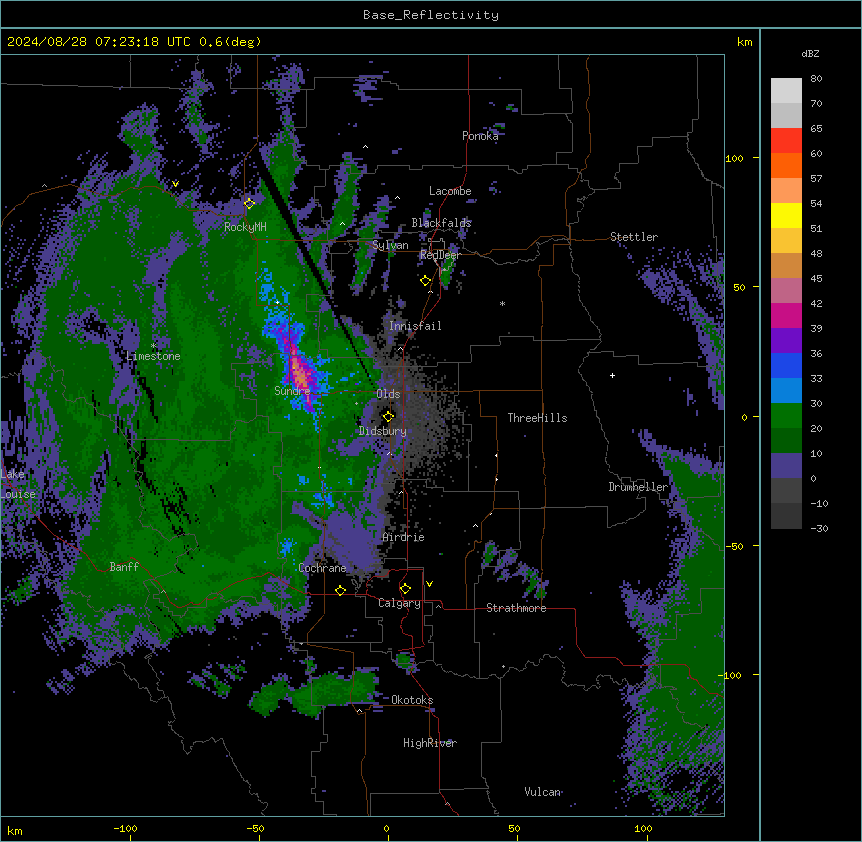The image size is (862, 842).
Task: Pick the orange 57-60 dBZ legend swatch
Action: [x=786, y=165]
